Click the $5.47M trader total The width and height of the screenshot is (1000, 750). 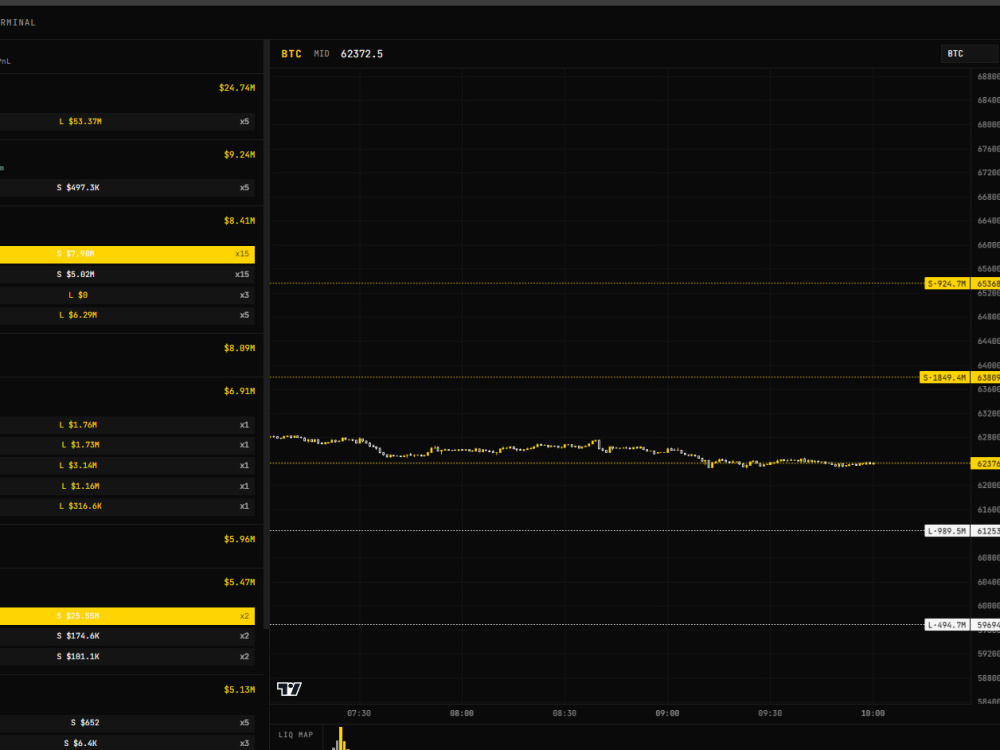pyautogui.click(x=239, y=582)
